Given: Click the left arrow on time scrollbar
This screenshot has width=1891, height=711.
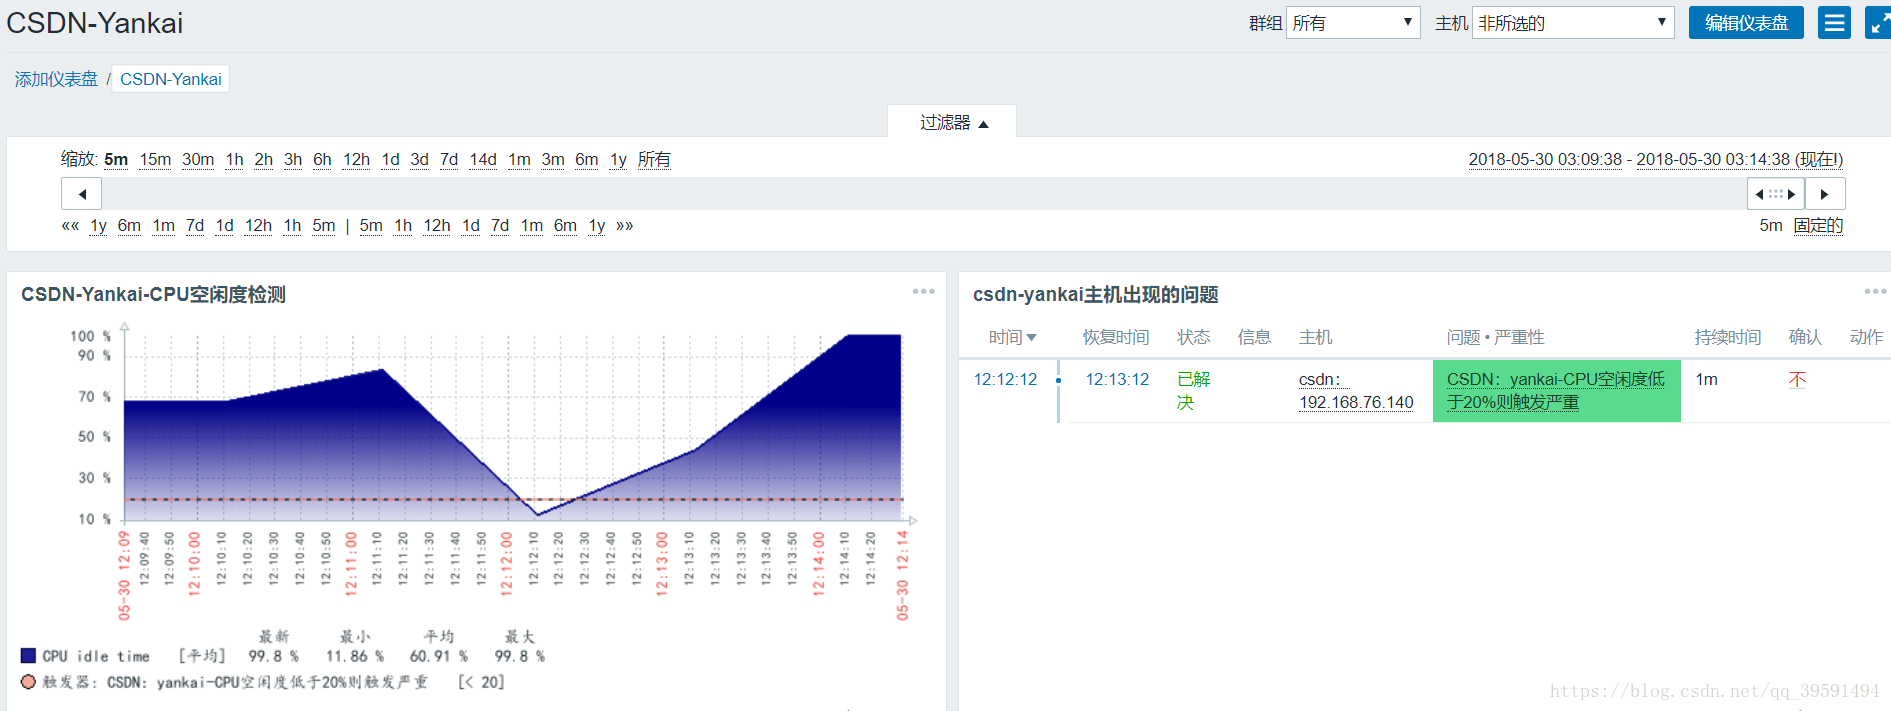Looking at the screenshot, I should [x=82, y=194].
